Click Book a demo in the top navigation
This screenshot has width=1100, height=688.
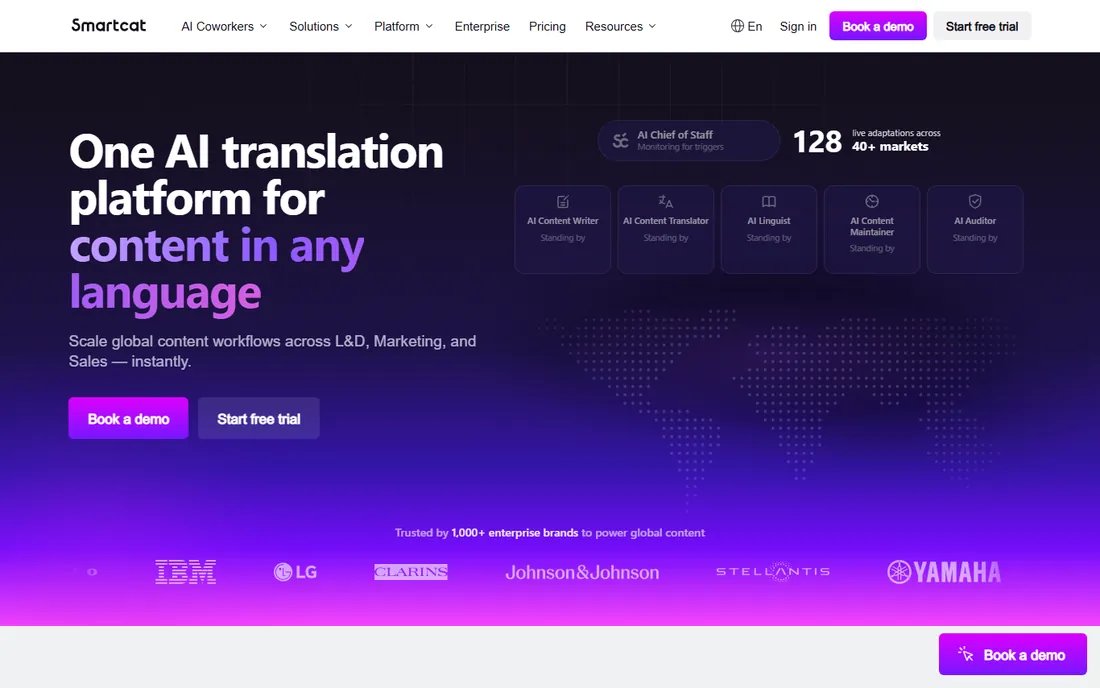(878, 26)
